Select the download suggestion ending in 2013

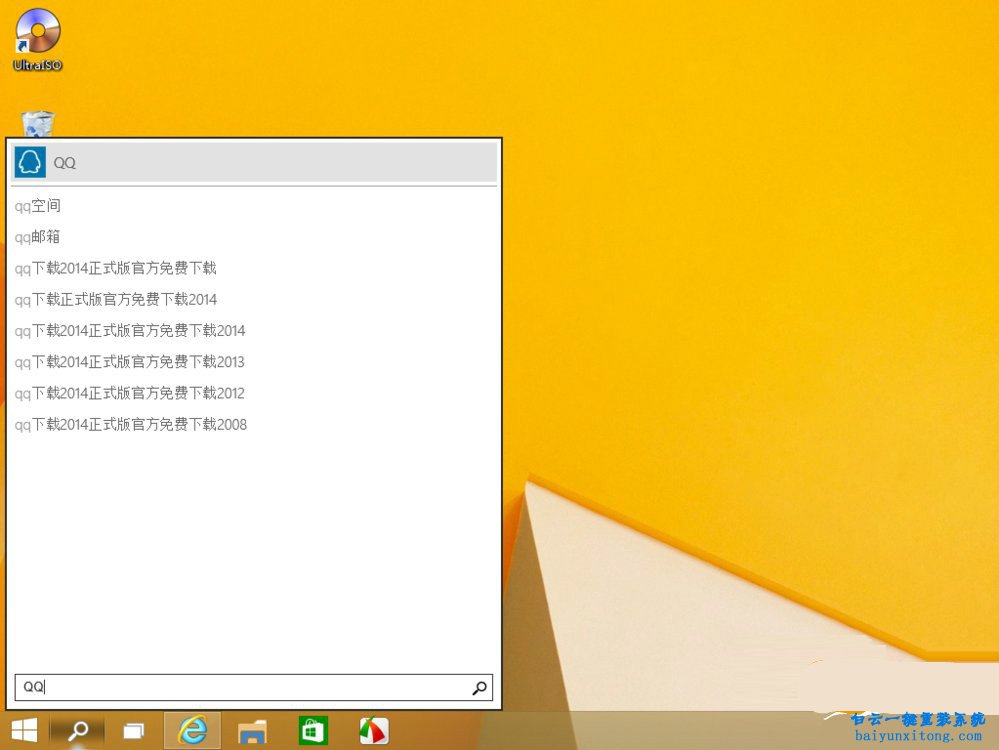point(130,362)
